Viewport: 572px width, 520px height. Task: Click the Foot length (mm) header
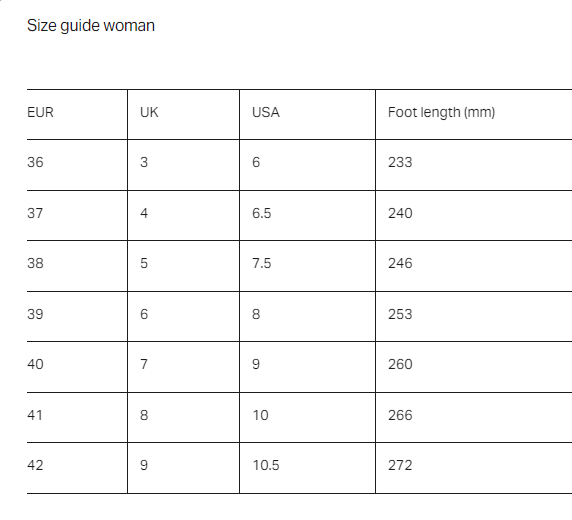474,114
